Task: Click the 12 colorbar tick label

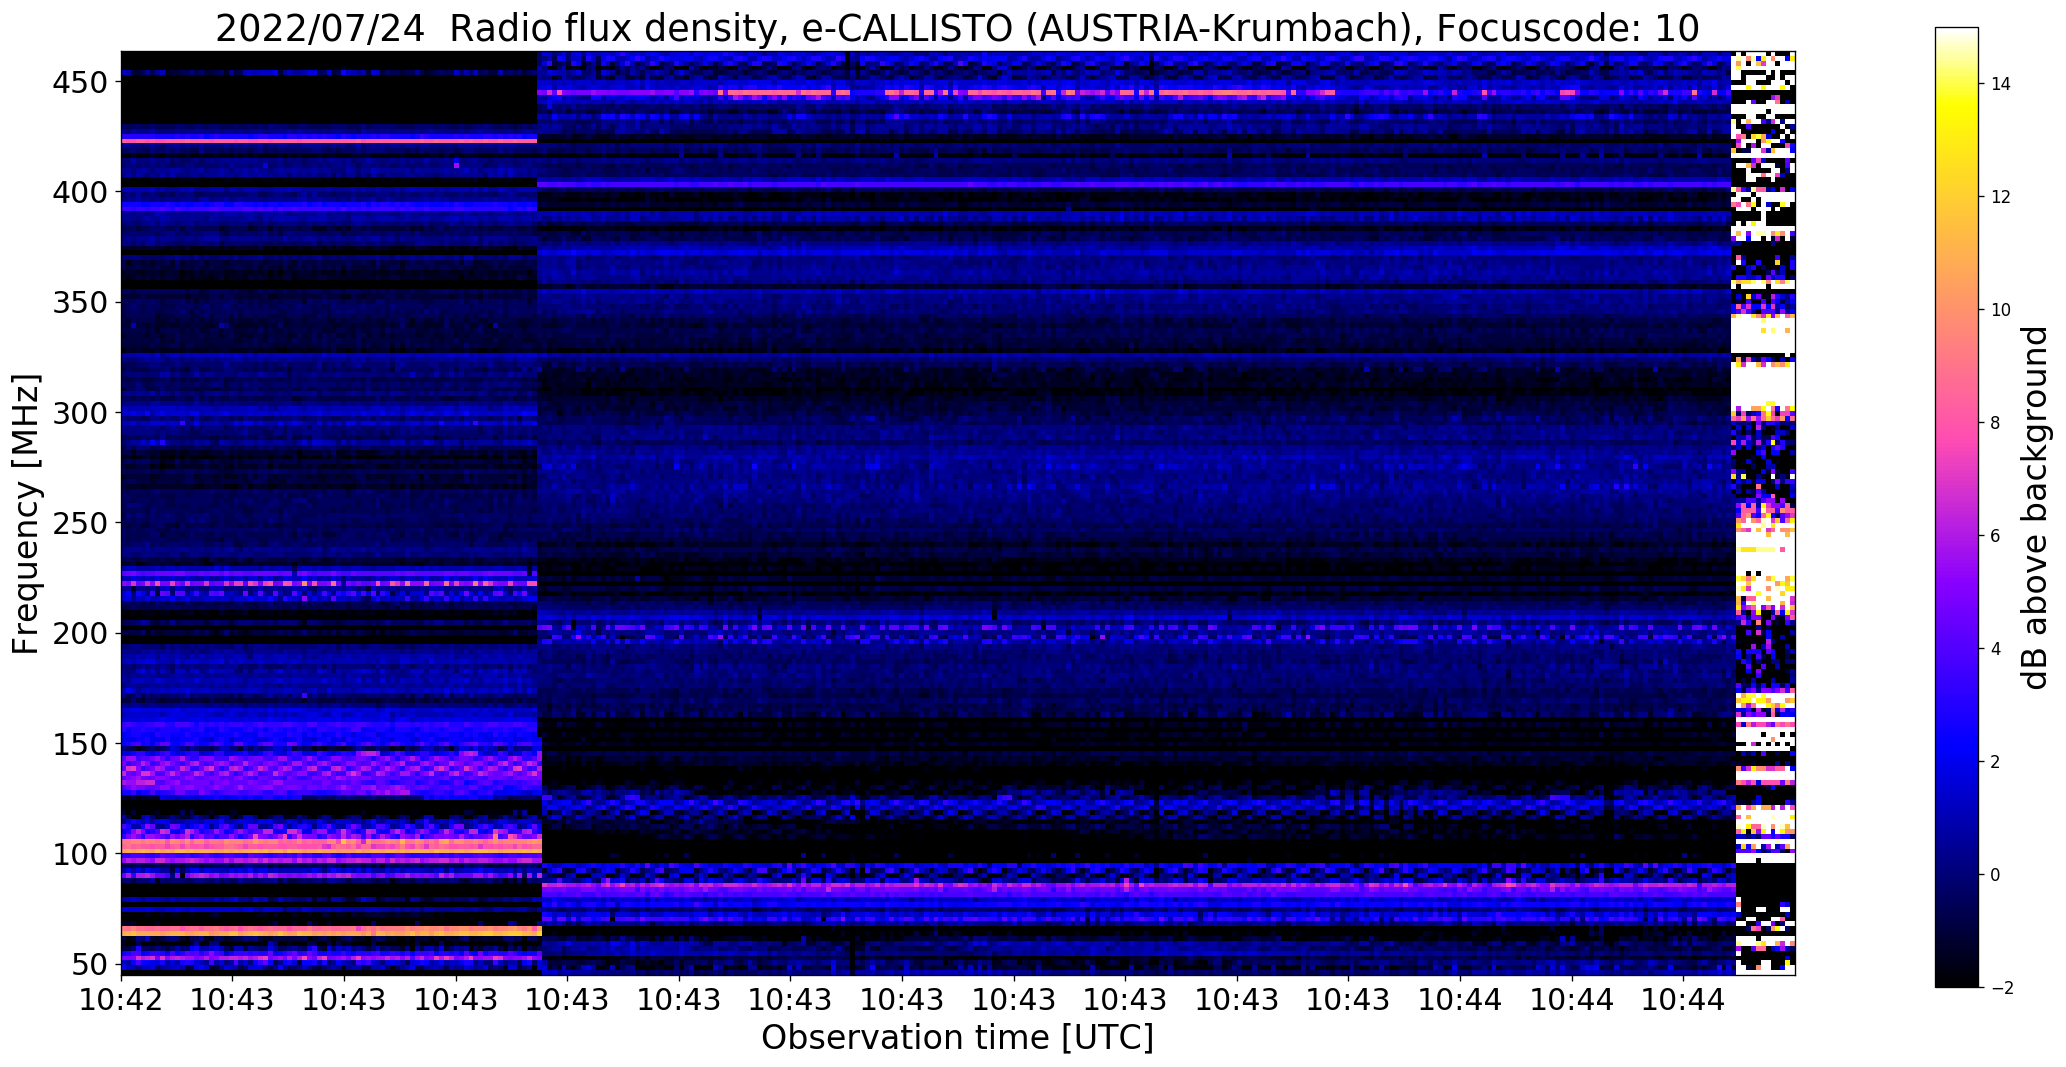Action: [x=2001, y=197]
